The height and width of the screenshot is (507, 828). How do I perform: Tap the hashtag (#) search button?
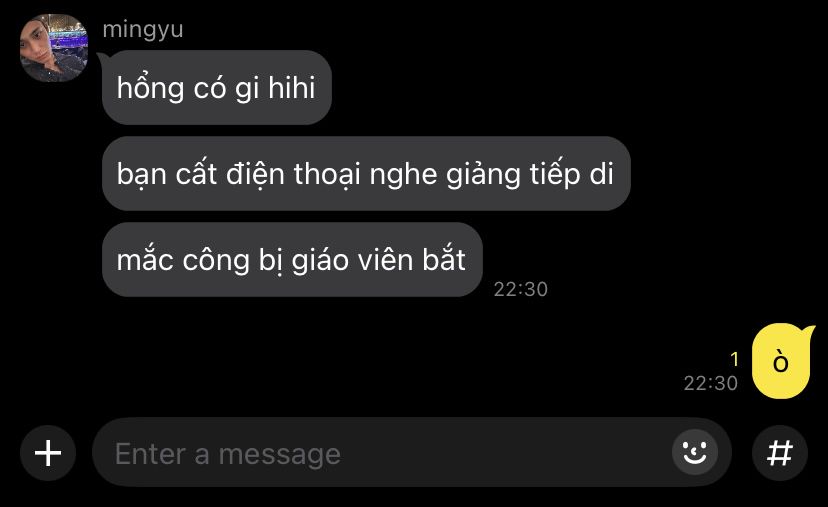780,453
